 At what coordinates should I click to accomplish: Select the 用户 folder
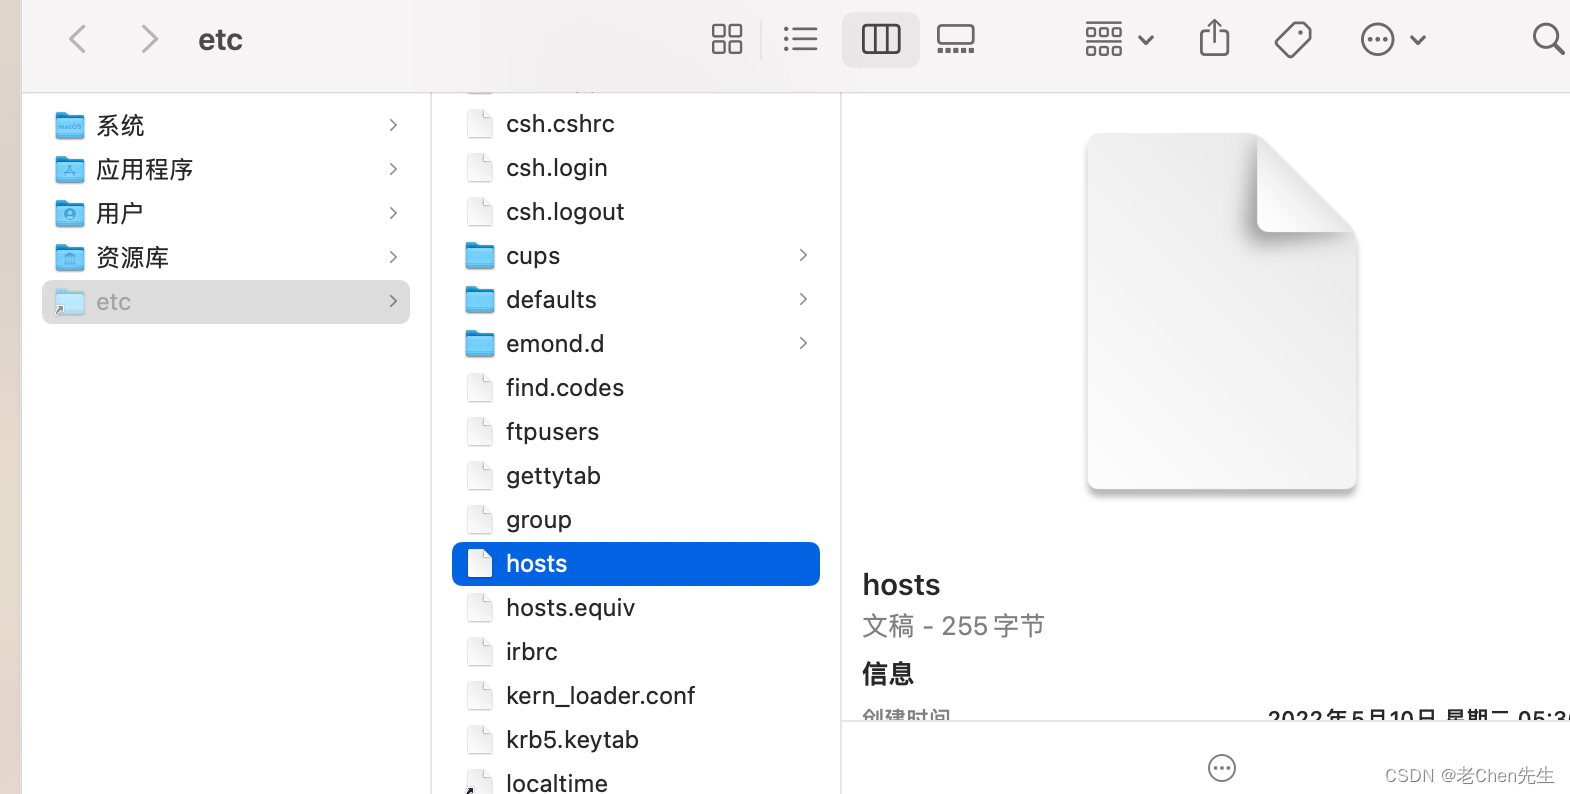coord(226,213)
